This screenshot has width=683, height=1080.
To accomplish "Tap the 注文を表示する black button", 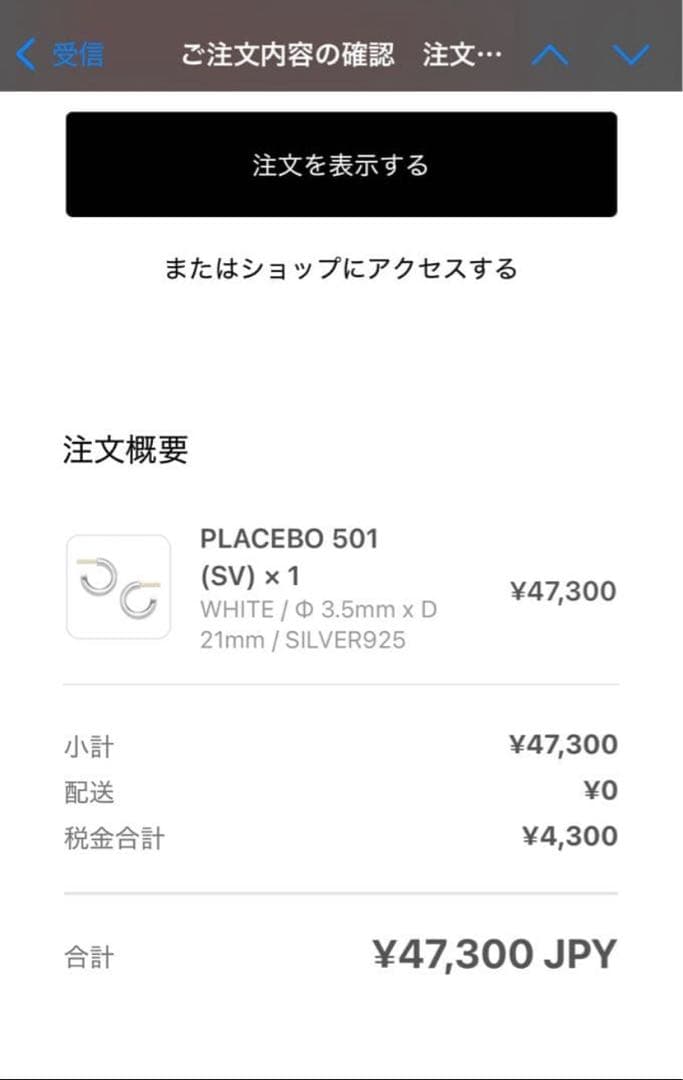I will click(x=341, y=163).
